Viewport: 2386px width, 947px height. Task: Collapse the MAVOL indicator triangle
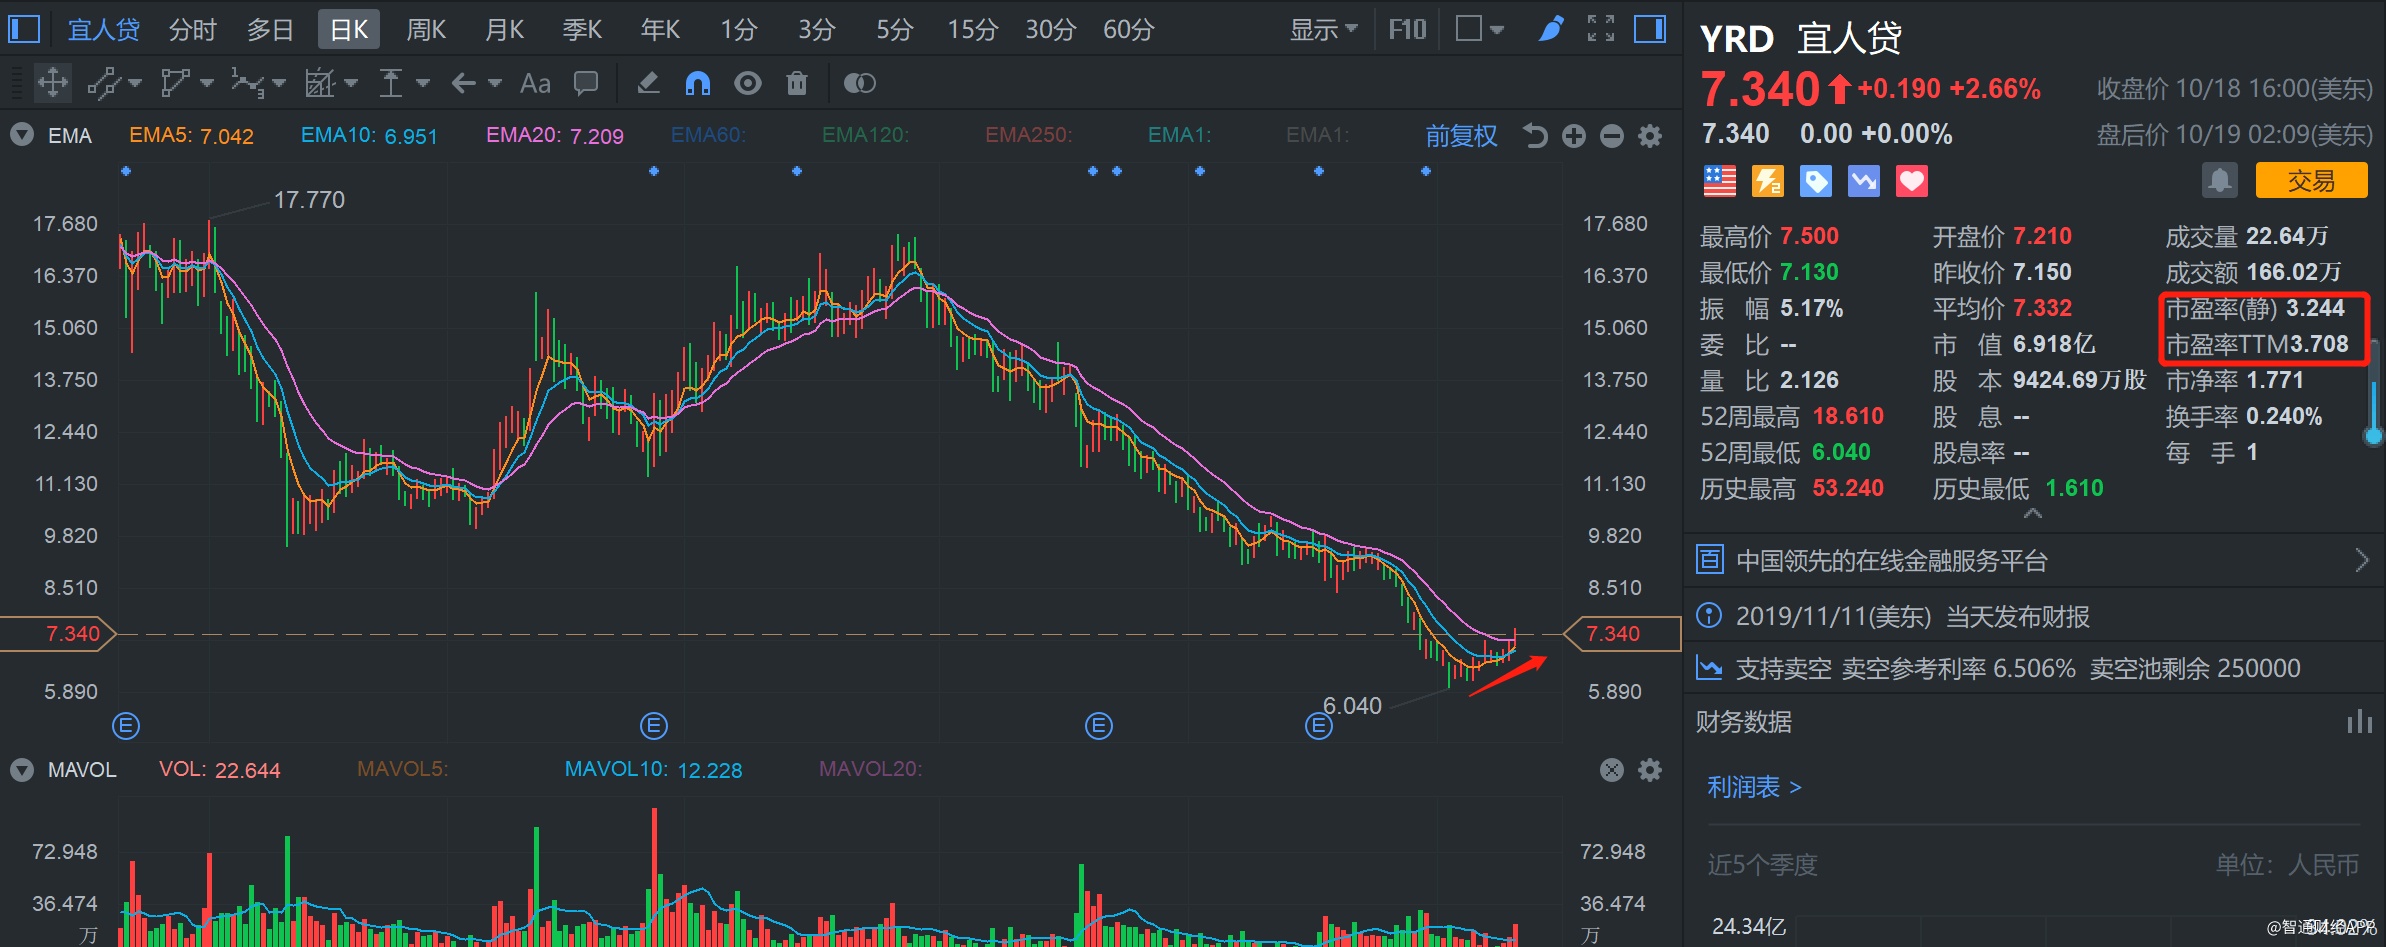point(22,770)
